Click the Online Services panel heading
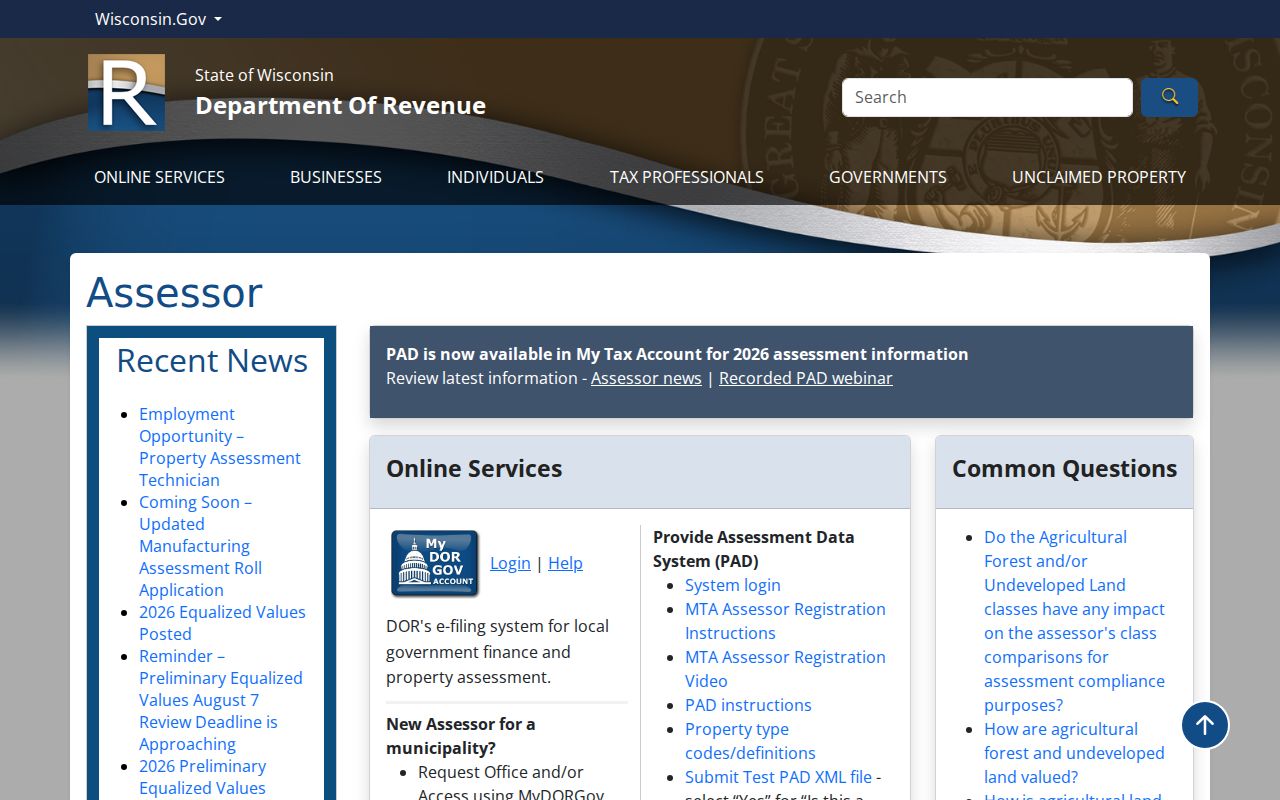 tap(474, 468)
